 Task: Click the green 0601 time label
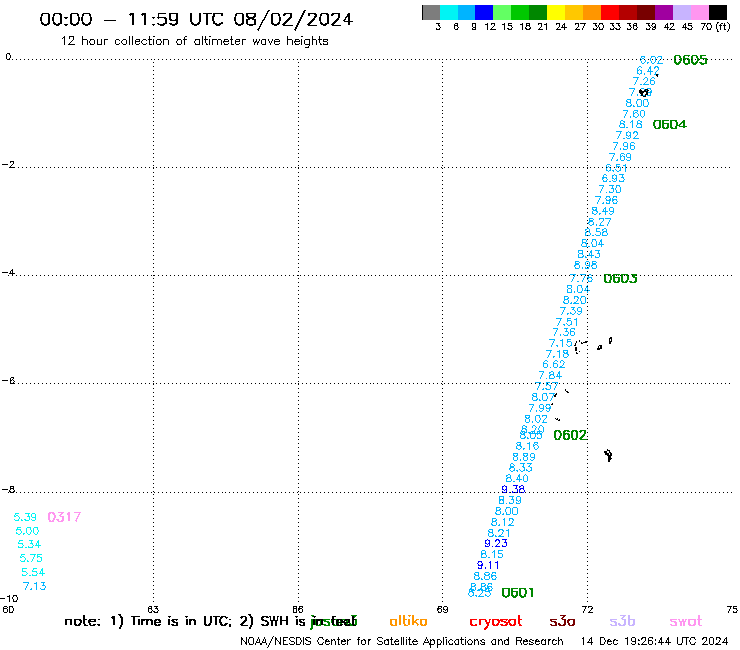[x=518, y=593]
